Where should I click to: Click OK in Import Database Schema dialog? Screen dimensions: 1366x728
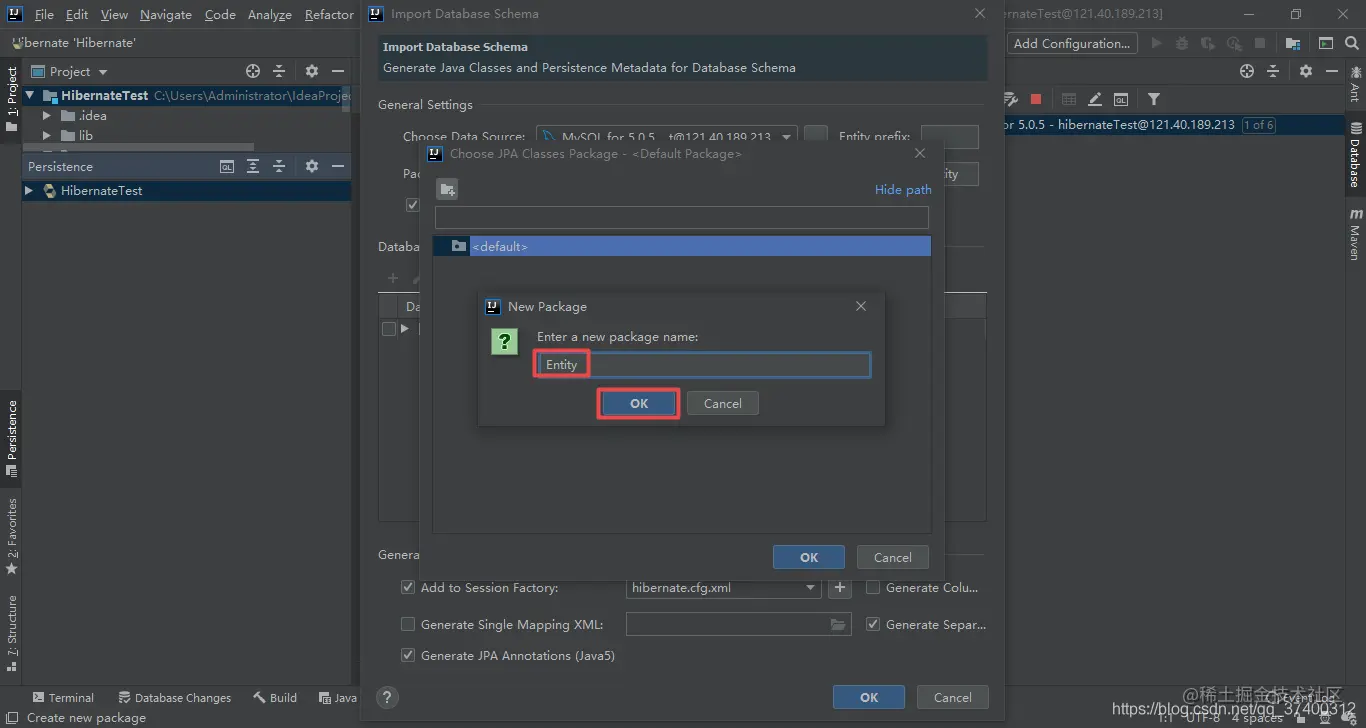869,697
